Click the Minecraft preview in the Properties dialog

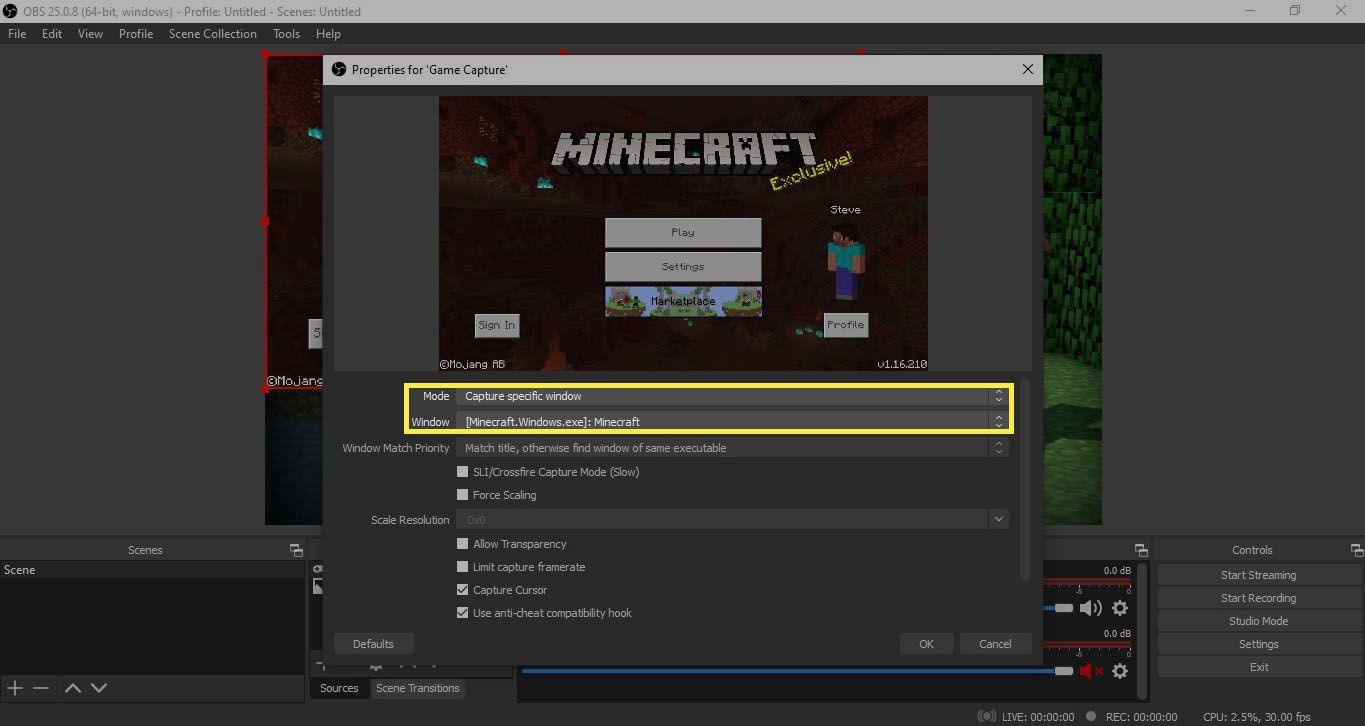click(x=683, y=234)
